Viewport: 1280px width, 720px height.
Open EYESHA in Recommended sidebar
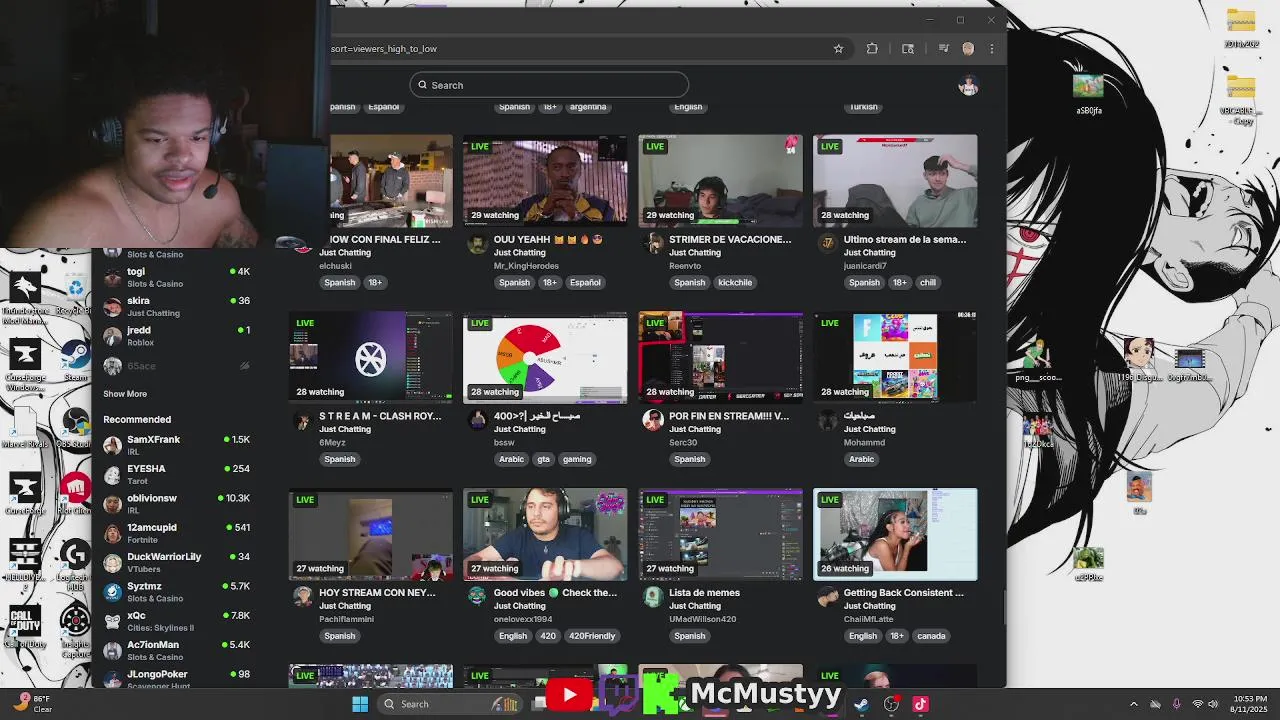coord(176,474)
